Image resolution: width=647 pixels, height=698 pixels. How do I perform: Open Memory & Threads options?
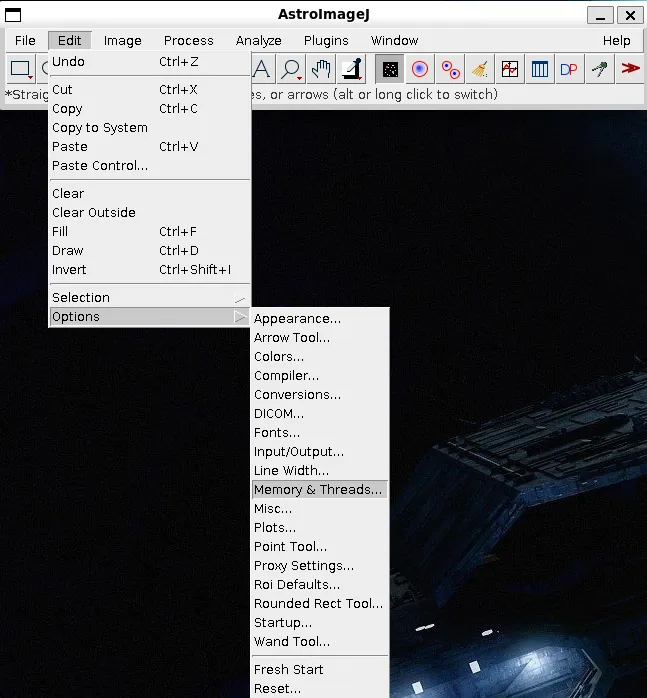point(317,490)
